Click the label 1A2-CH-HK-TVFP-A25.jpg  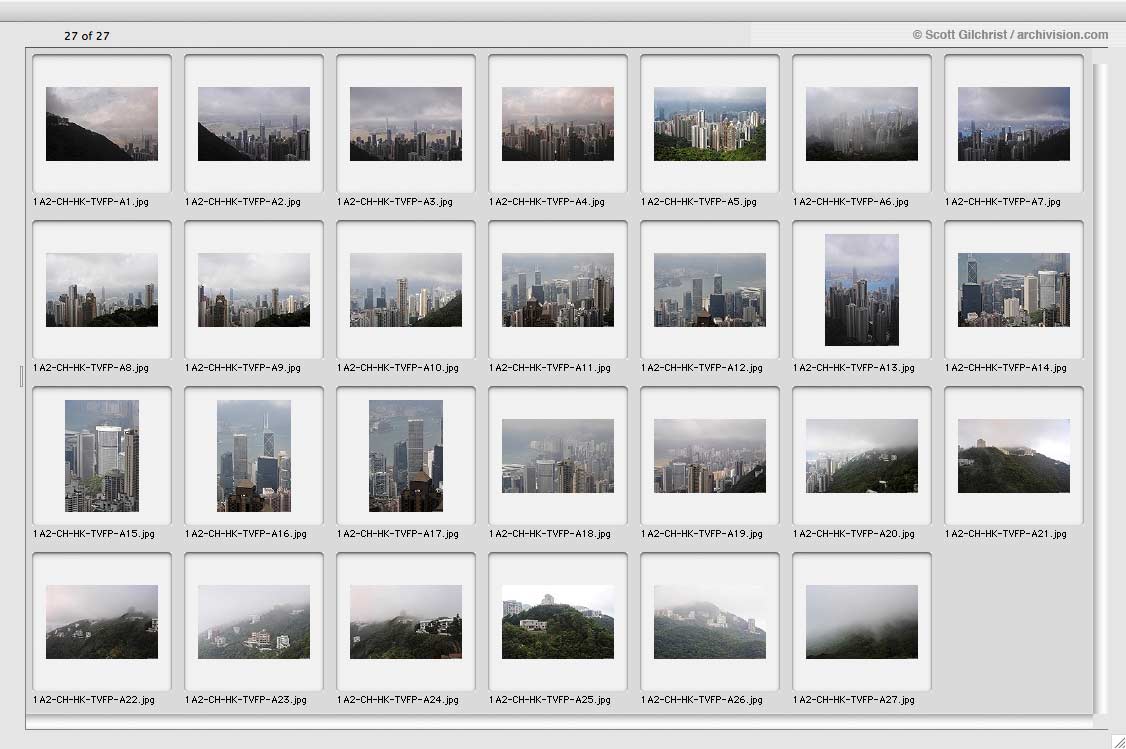(549, 699)
